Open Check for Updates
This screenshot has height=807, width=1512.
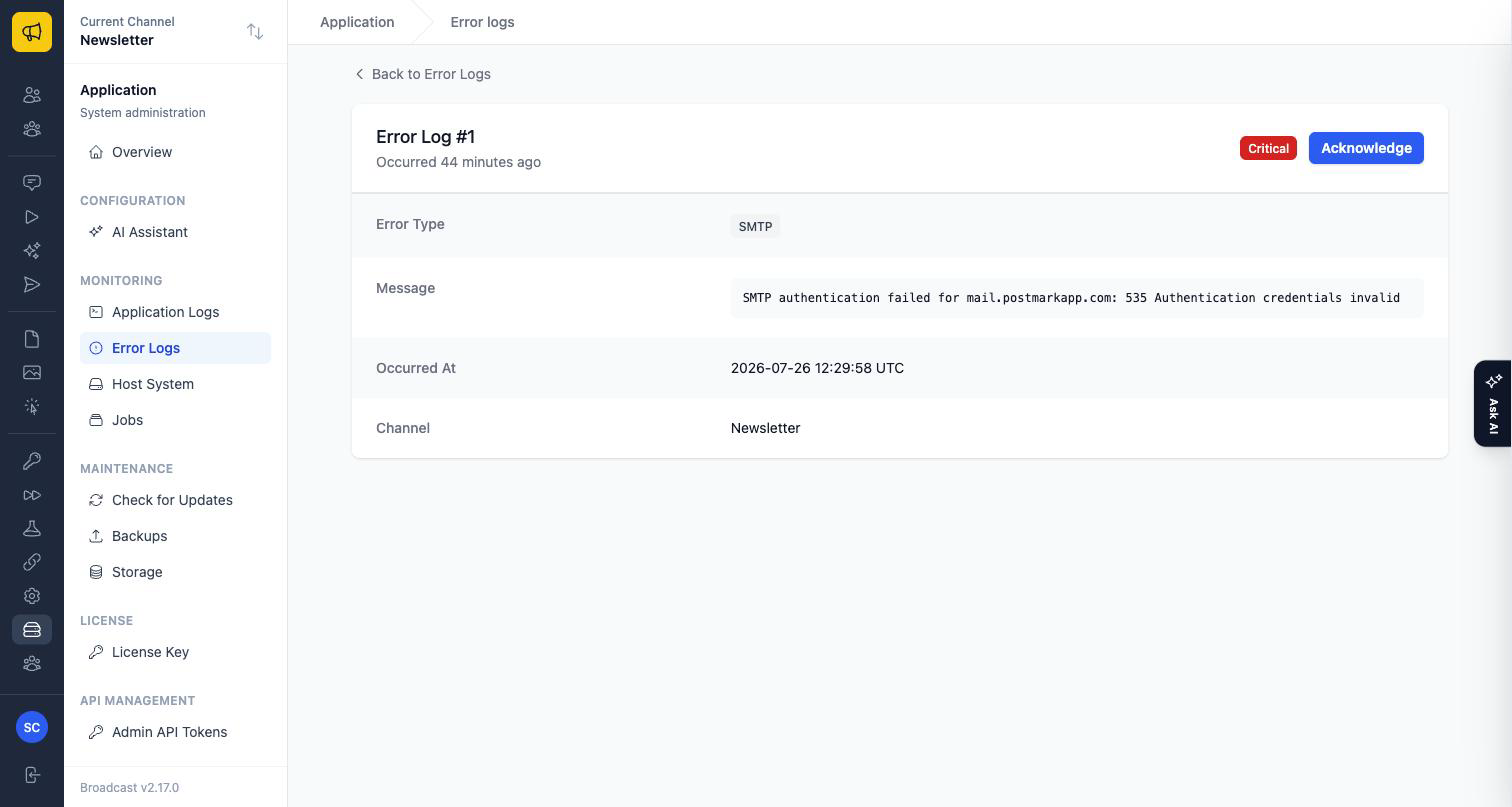pos(175,500)
